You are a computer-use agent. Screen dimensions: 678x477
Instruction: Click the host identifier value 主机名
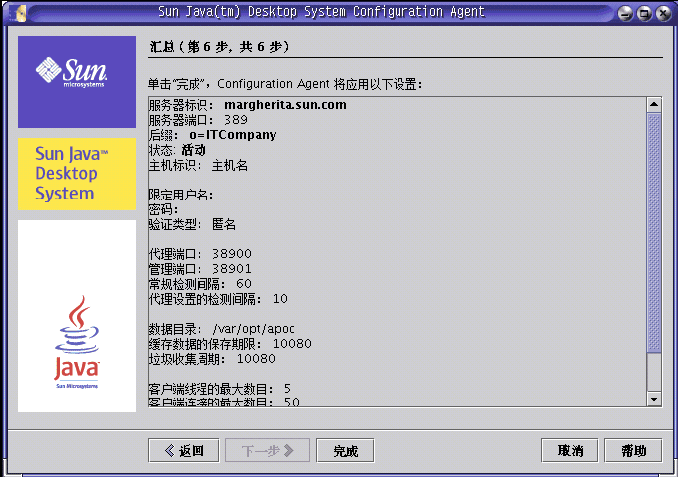[x=230, y=165]
